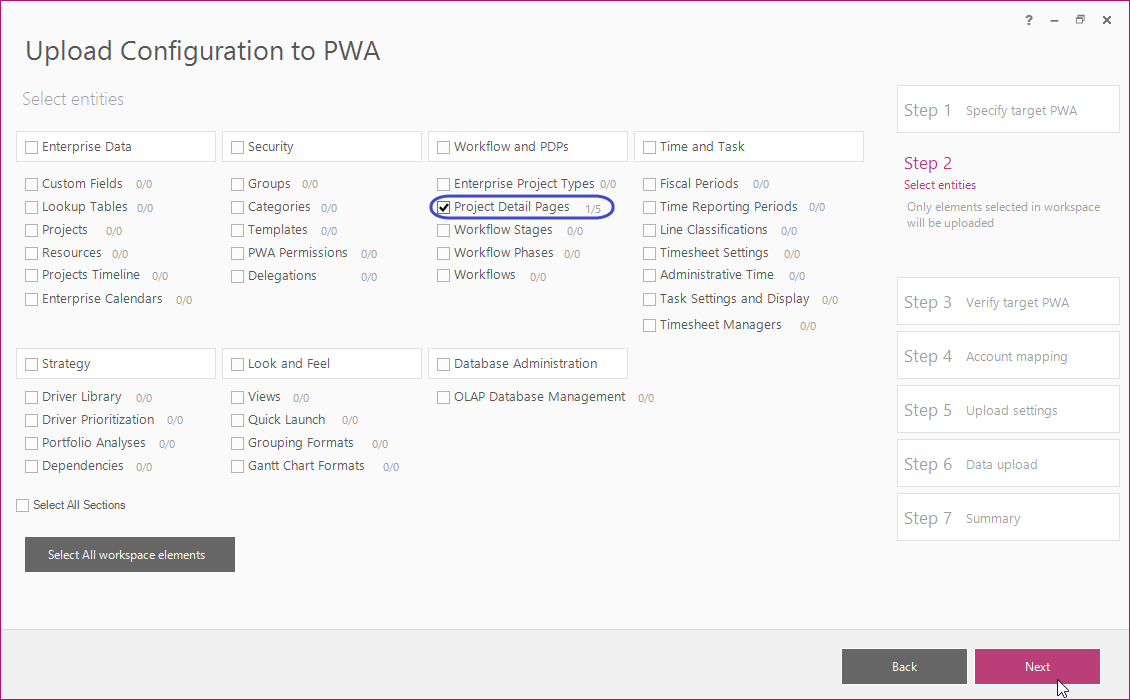The width and height of the screenshot is (1130, 700).
Task: Tick the PWA Permissions checkbox
Action: 238,254
